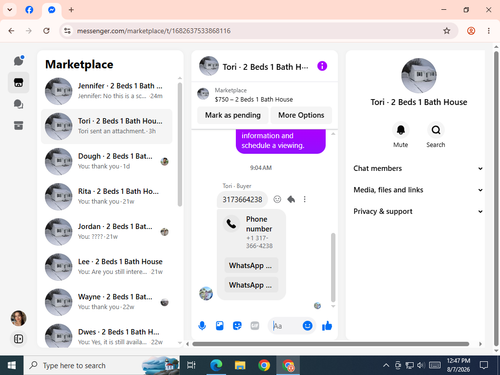The image size is (500, 375).
Task: Switch to the Facebook browser tab
Action: point(29,10)
